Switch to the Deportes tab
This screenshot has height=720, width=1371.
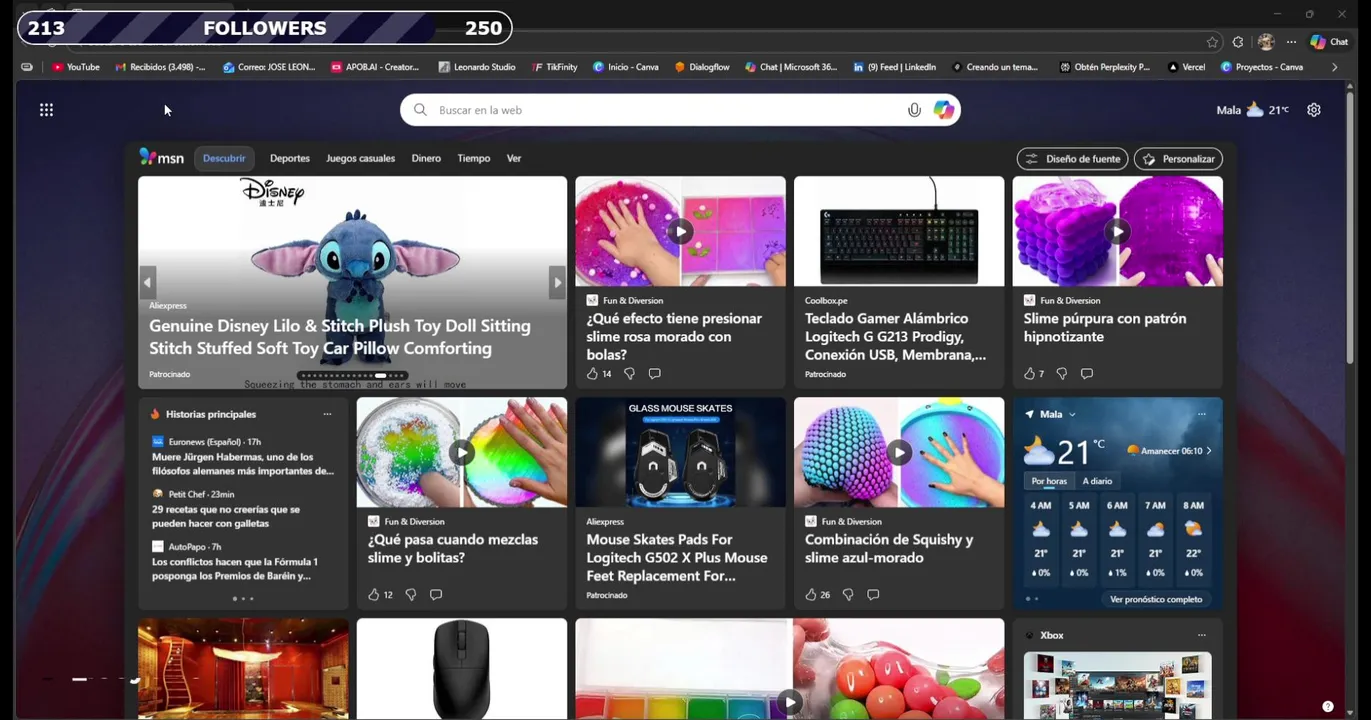[290, 158]
